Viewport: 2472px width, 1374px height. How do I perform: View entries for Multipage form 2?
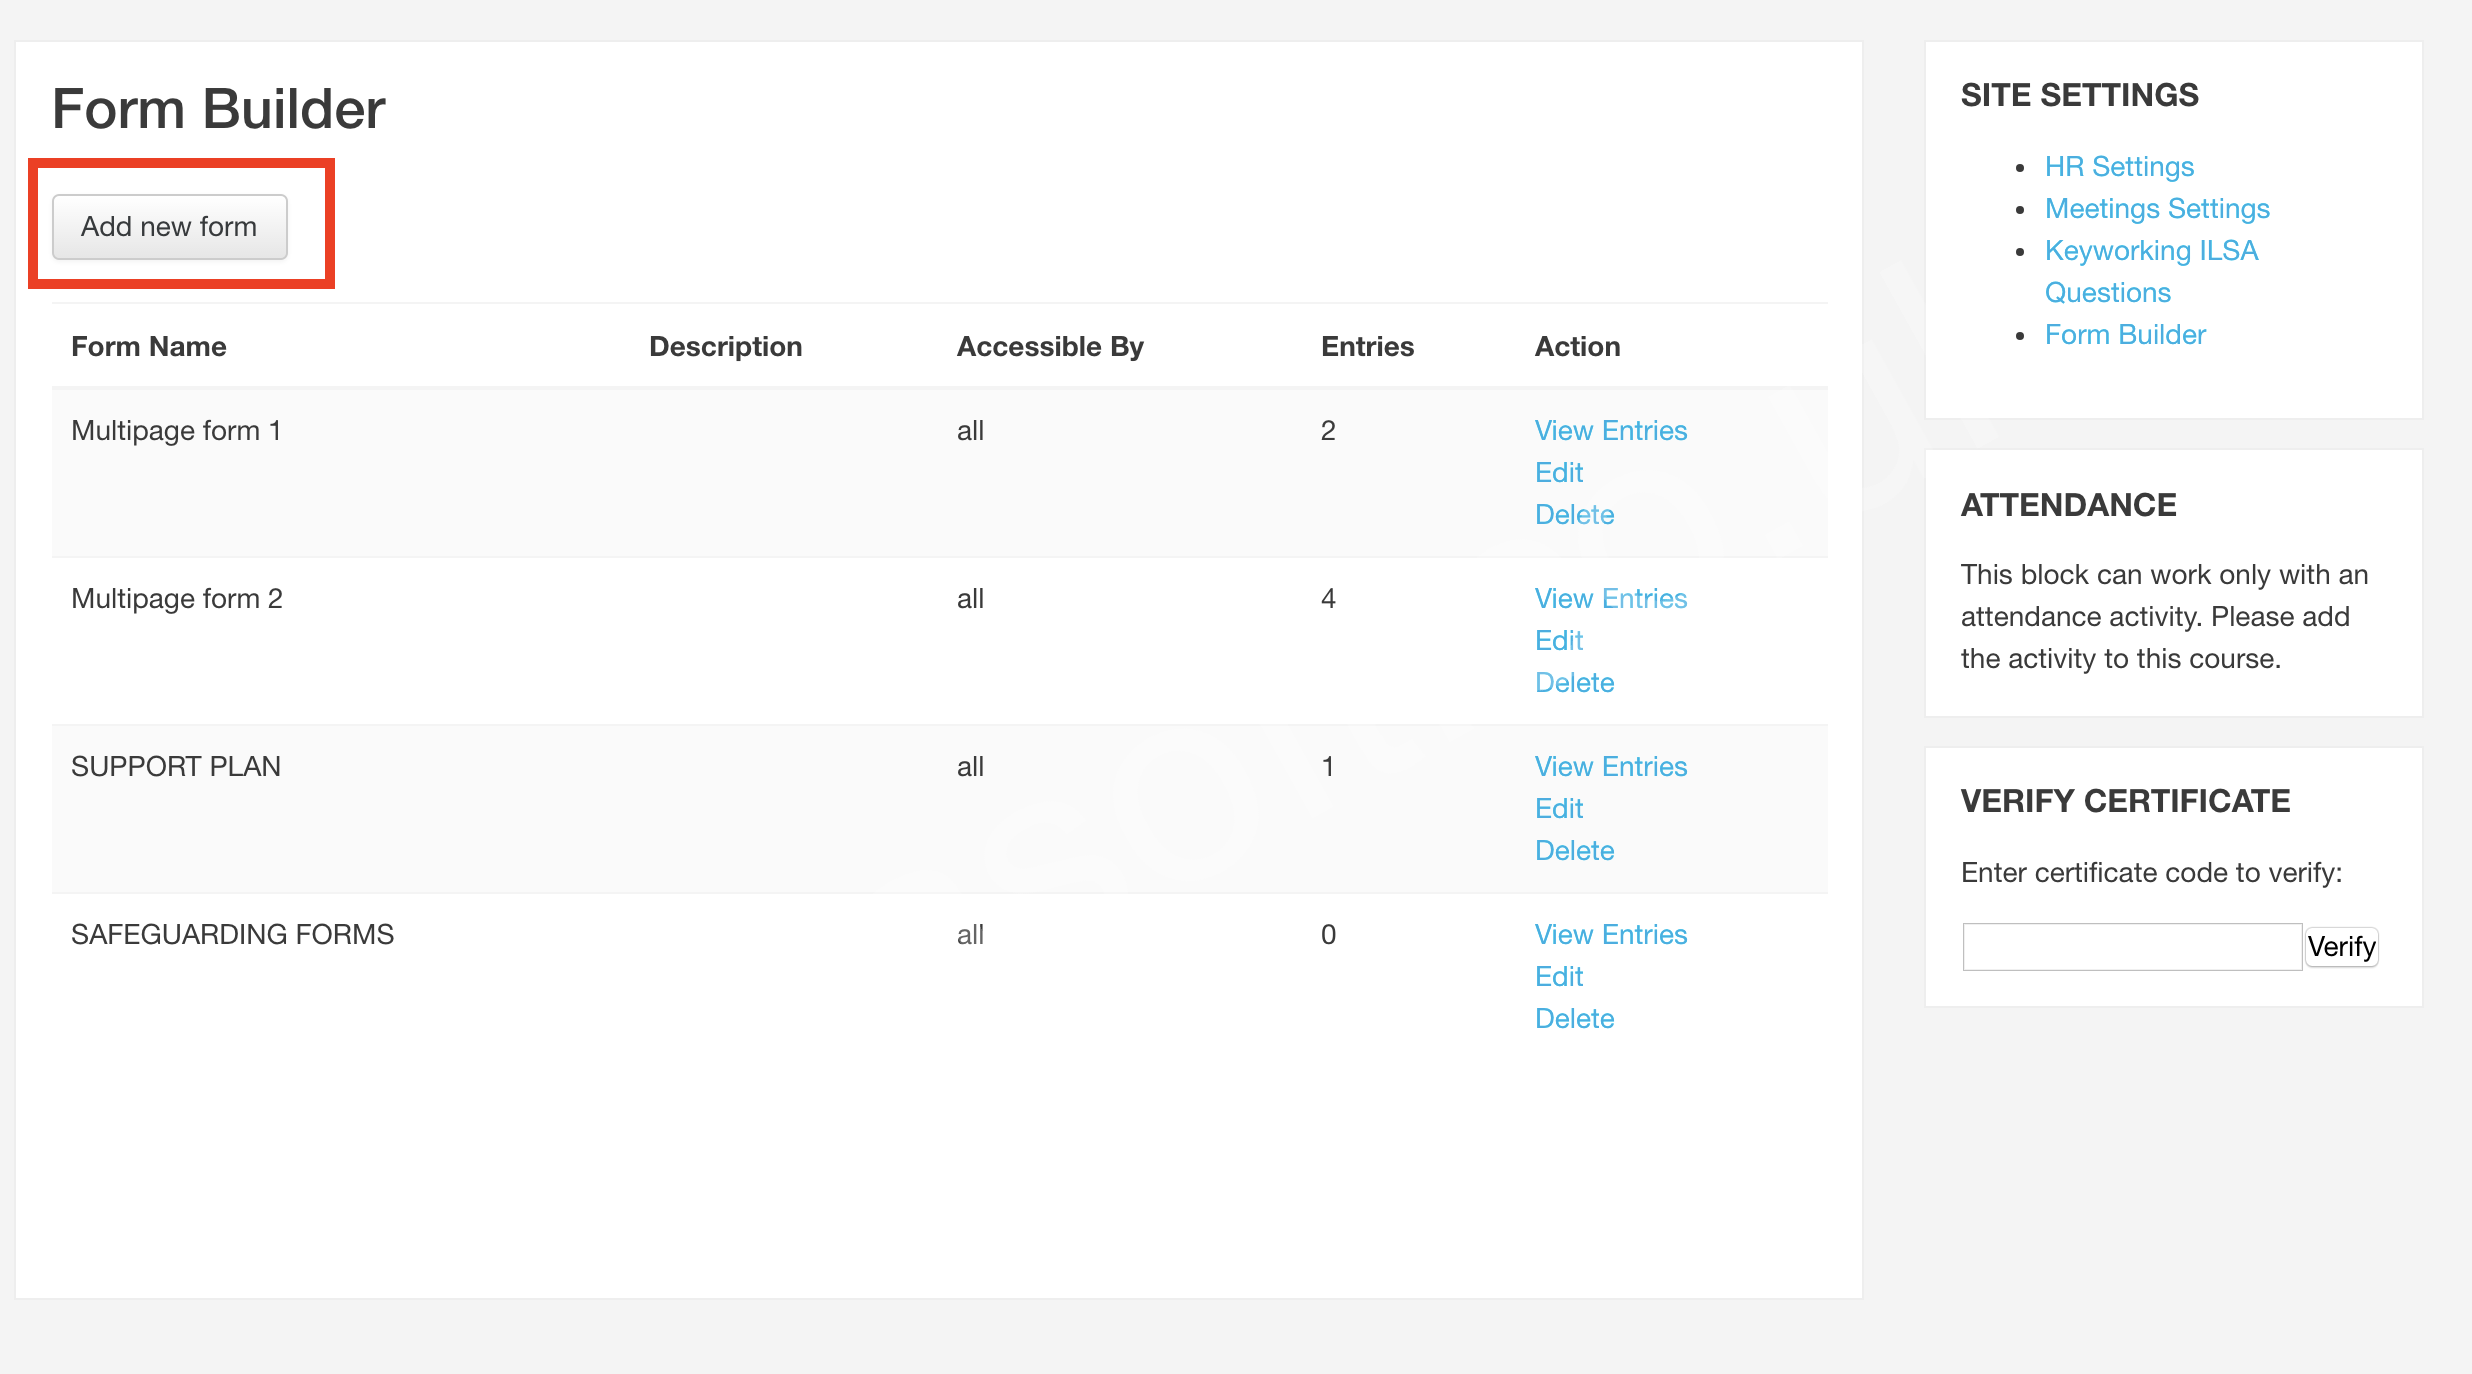click(x=1611, y=599)
